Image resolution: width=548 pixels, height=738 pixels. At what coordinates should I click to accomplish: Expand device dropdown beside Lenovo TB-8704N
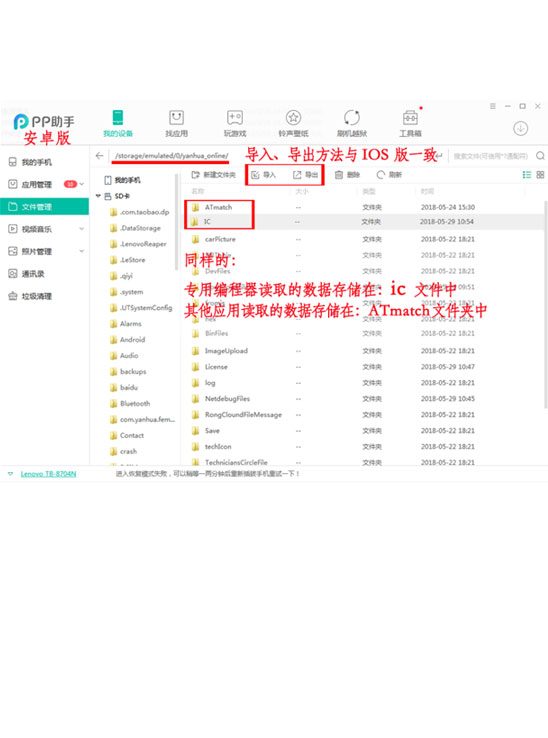coord(10,474)
